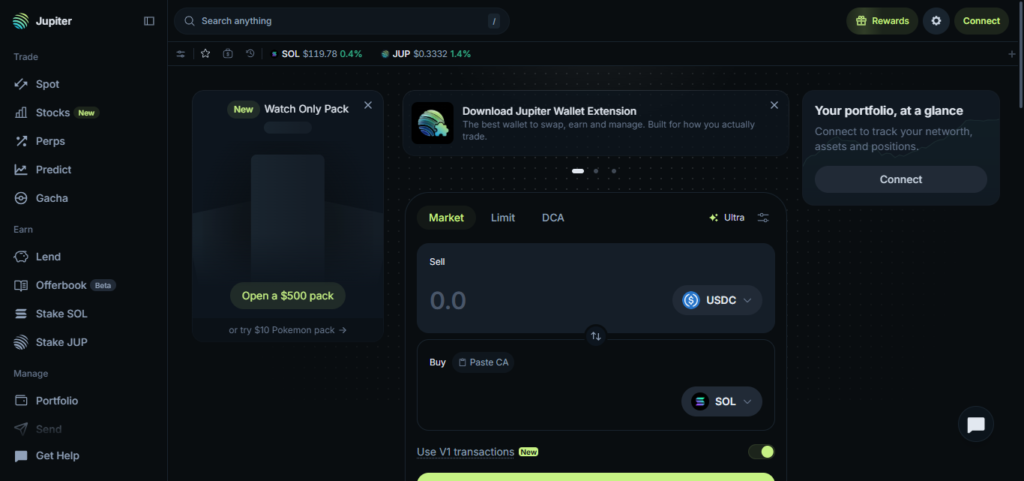
Task: Click the Jupiter Wallet Extension logo
Action: tap(432, 123)
